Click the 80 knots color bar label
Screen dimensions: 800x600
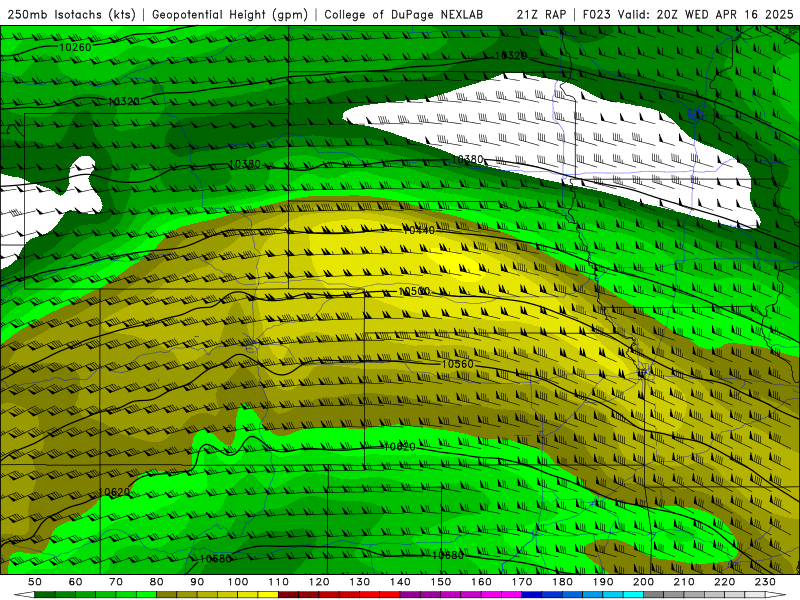coord(157,582)
